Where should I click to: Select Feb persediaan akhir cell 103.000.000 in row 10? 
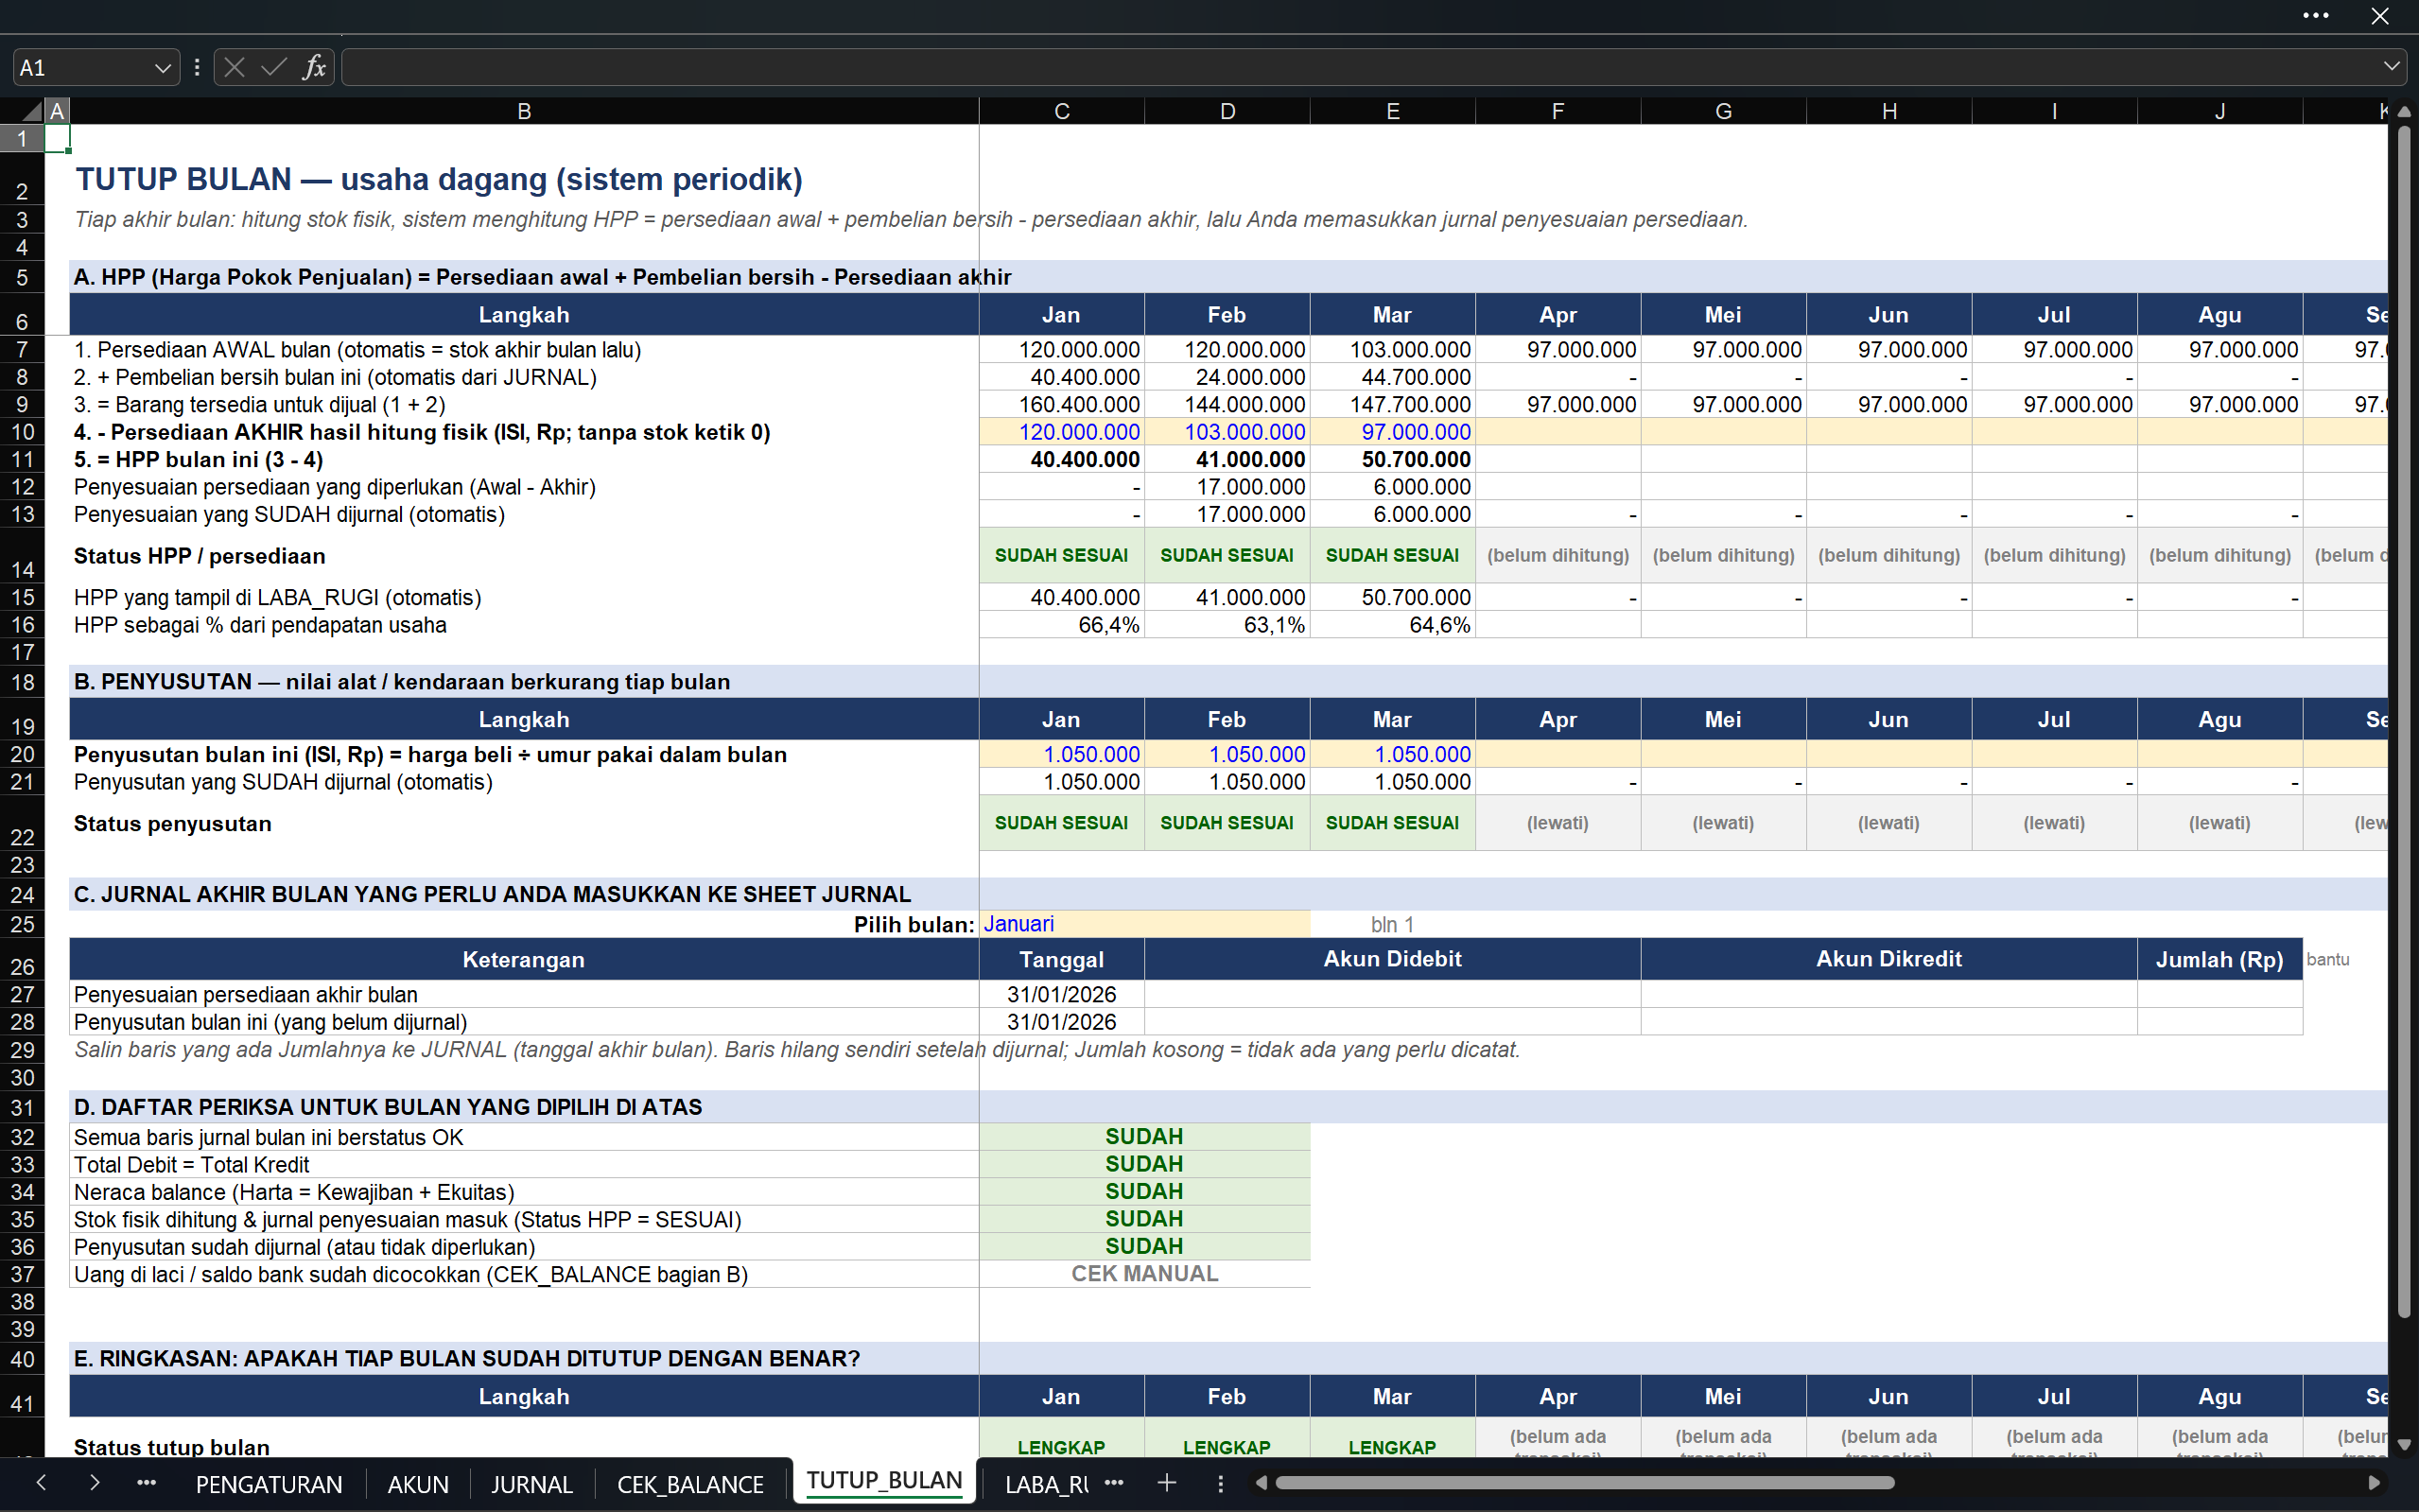coord(1227,432)
